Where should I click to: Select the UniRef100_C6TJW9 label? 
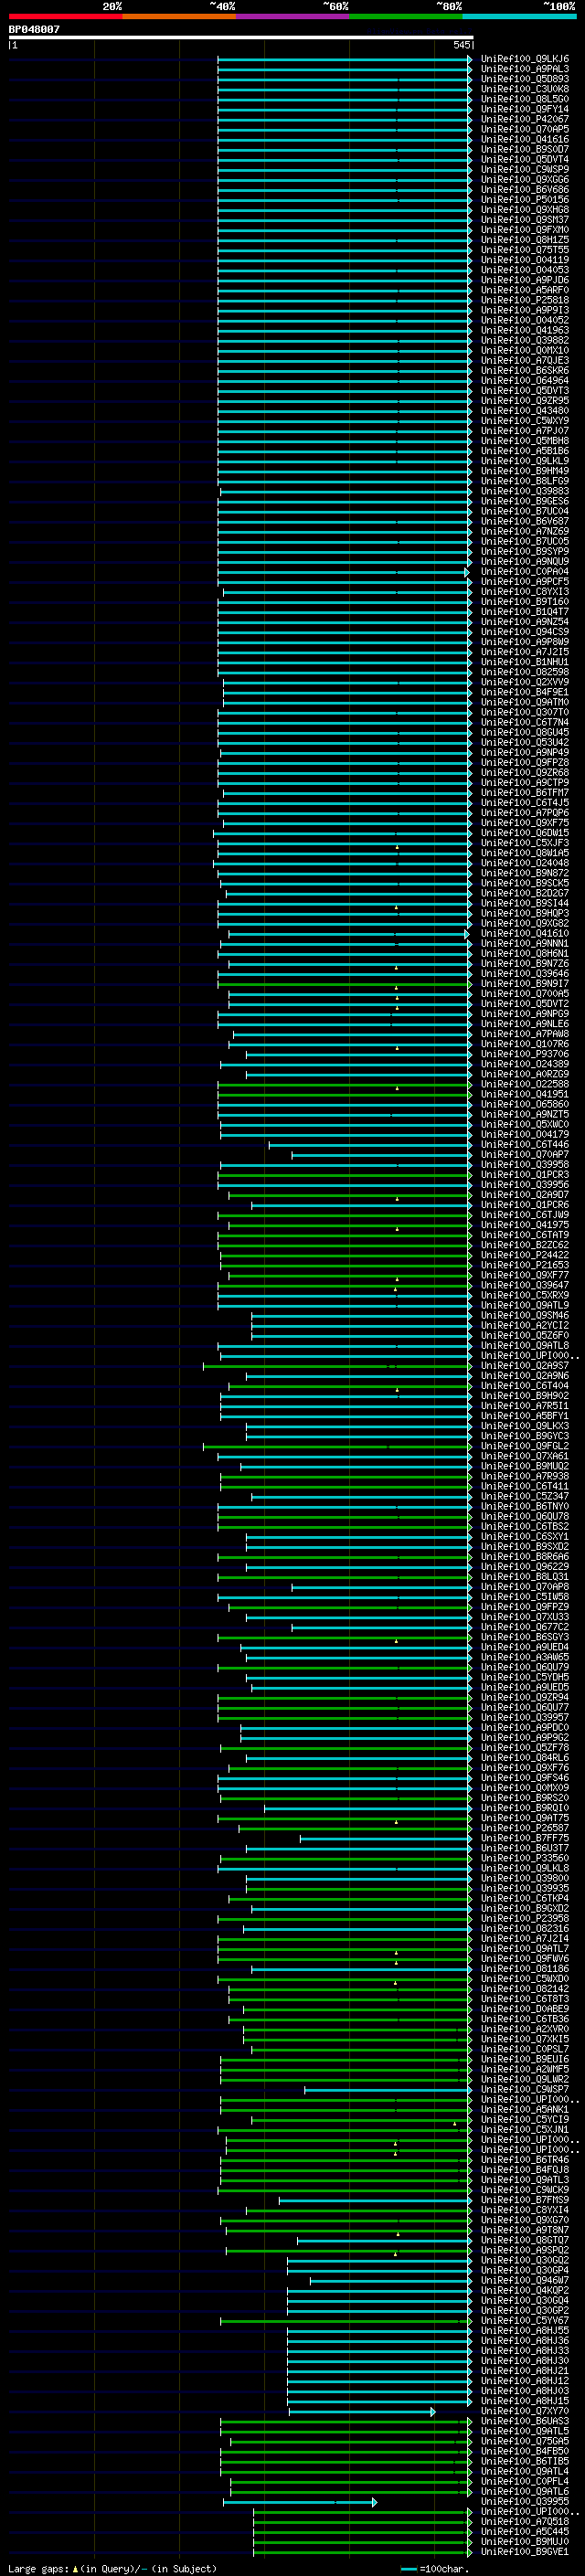click(x=524, y=1215)
